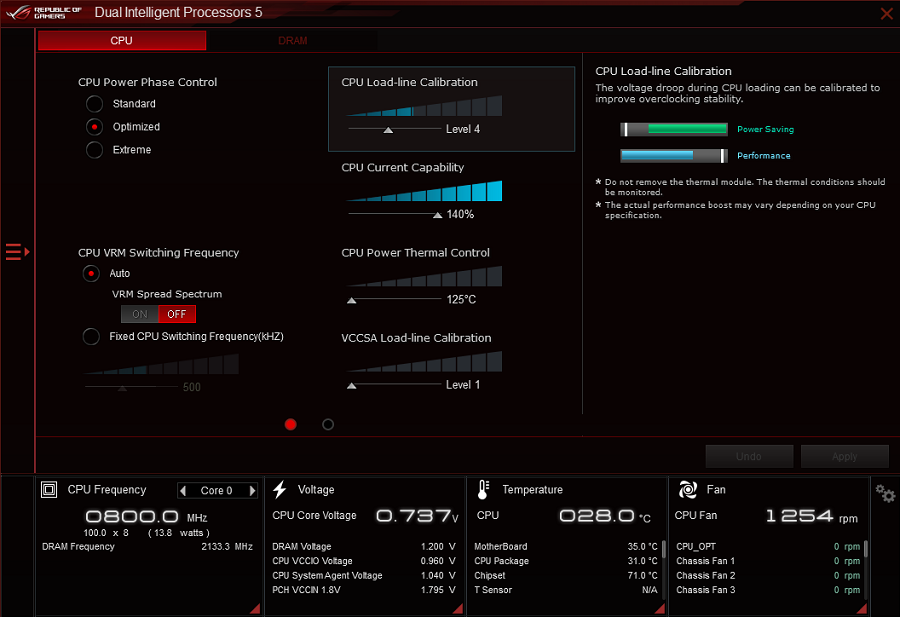Click the Fan panel fan icon
900x617 pixels.
688,490
